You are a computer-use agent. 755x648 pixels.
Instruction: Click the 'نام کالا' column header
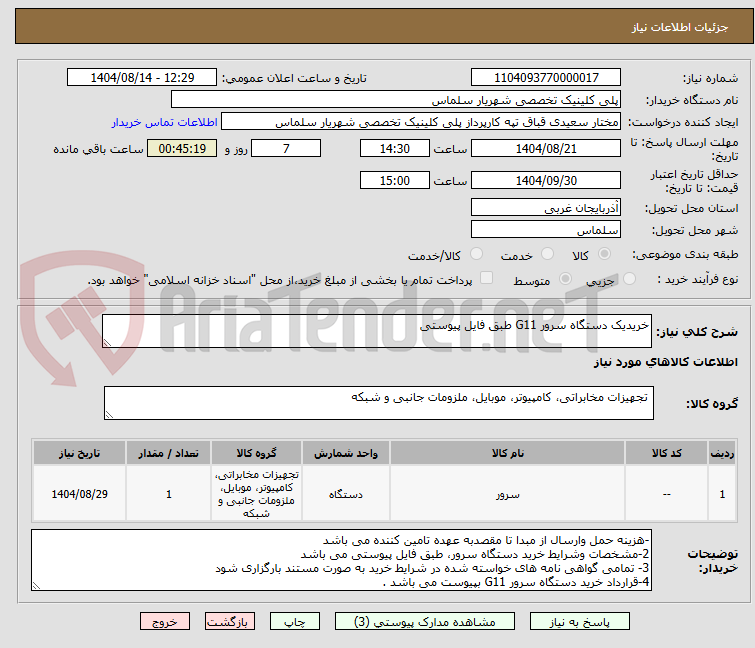pos(508,453)
